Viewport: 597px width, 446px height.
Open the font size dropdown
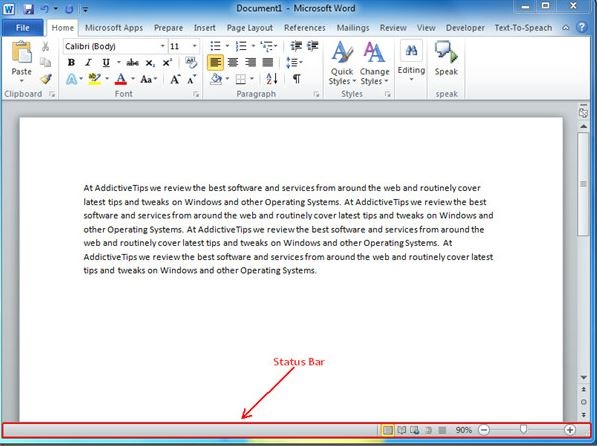195,46
